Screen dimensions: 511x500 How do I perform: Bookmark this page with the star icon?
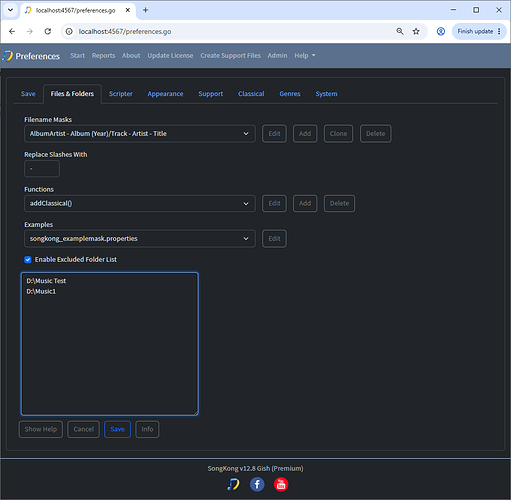coord(416,31)
